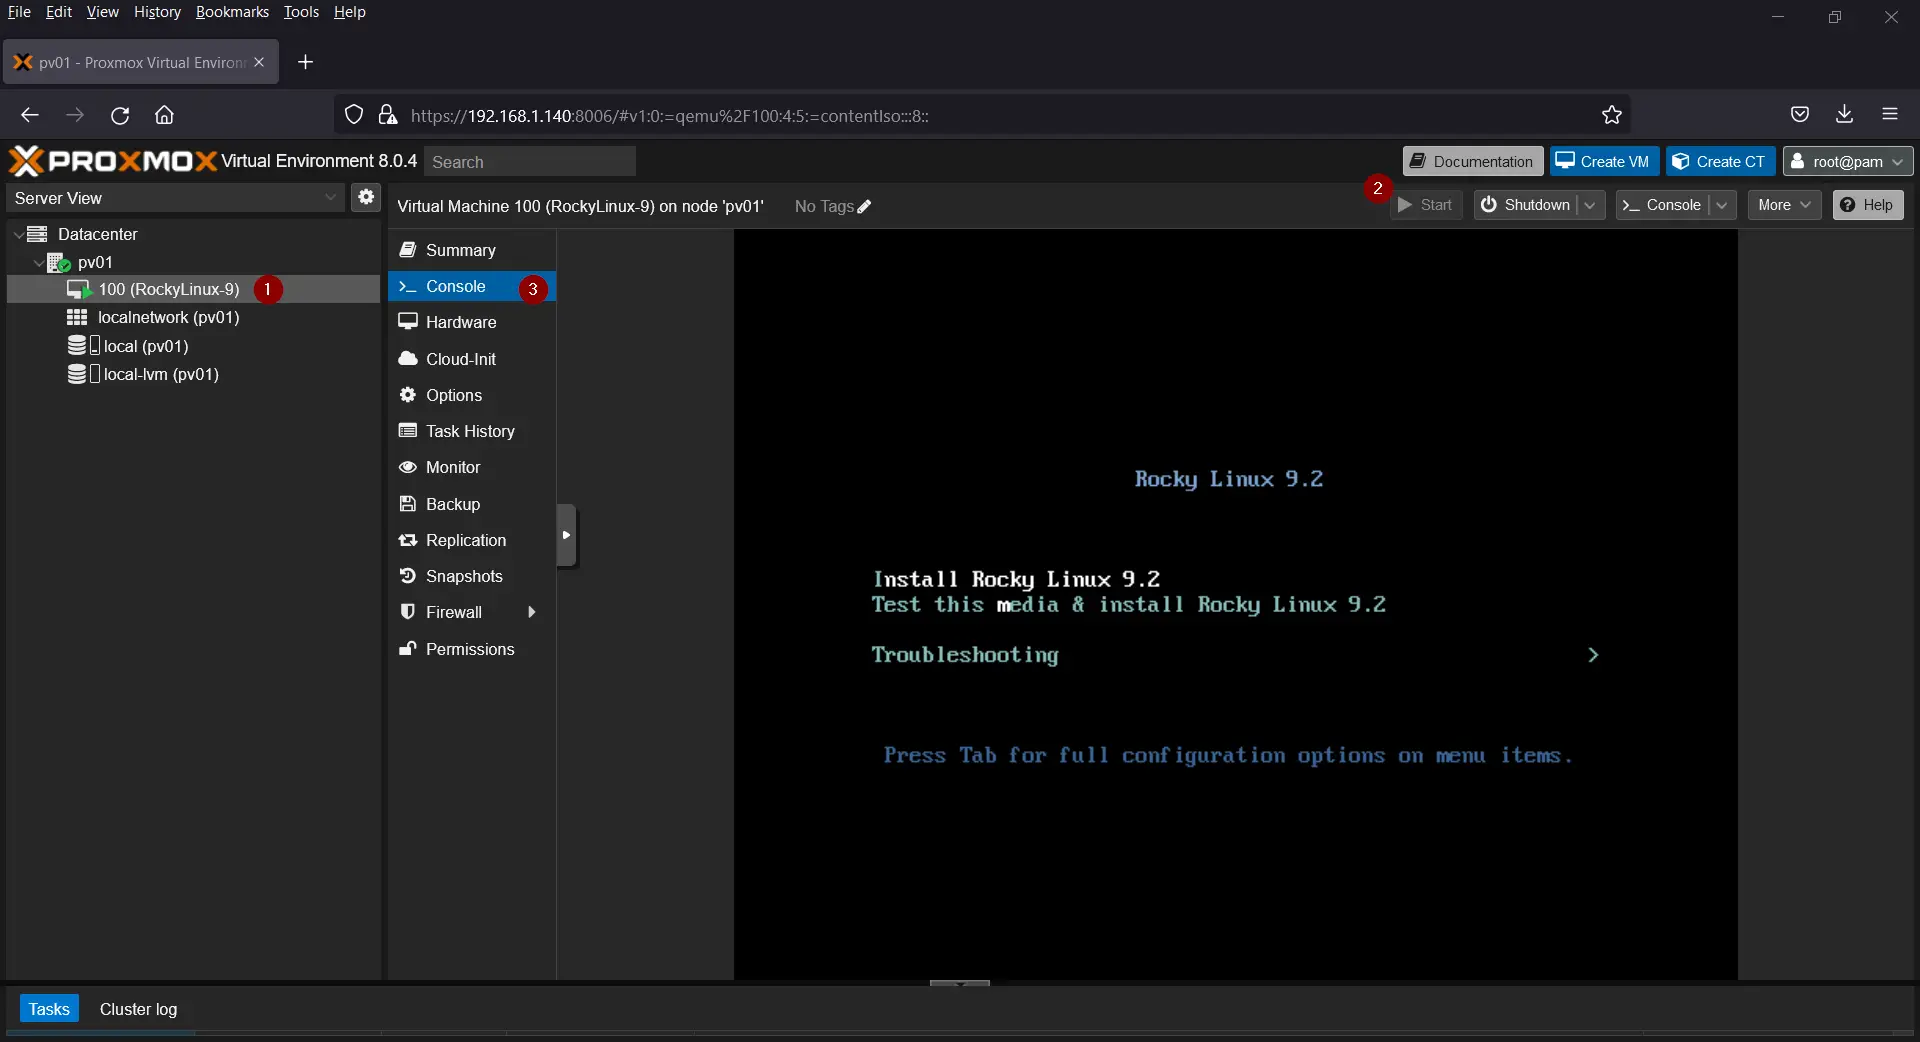
Task: Open VM Options
Action: (x=471, y=395)
